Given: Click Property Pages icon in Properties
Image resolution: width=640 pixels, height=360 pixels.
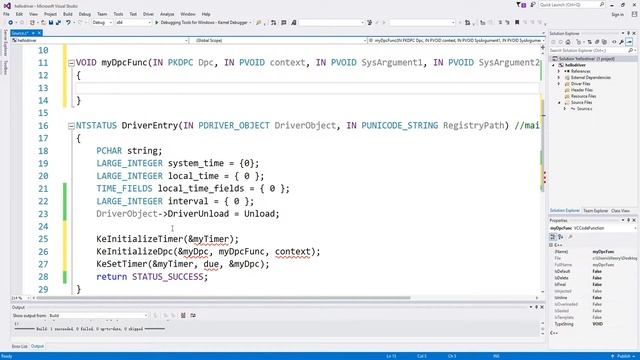Looking at the screenshot, I should [x=570, y=237].
